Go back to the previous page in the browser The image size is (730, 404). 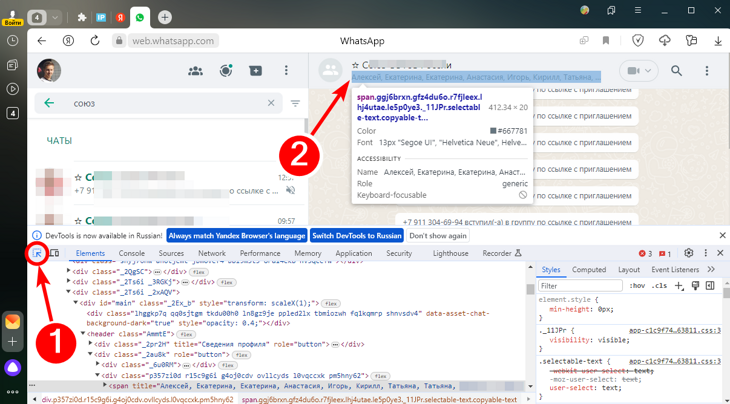(42, 41)
